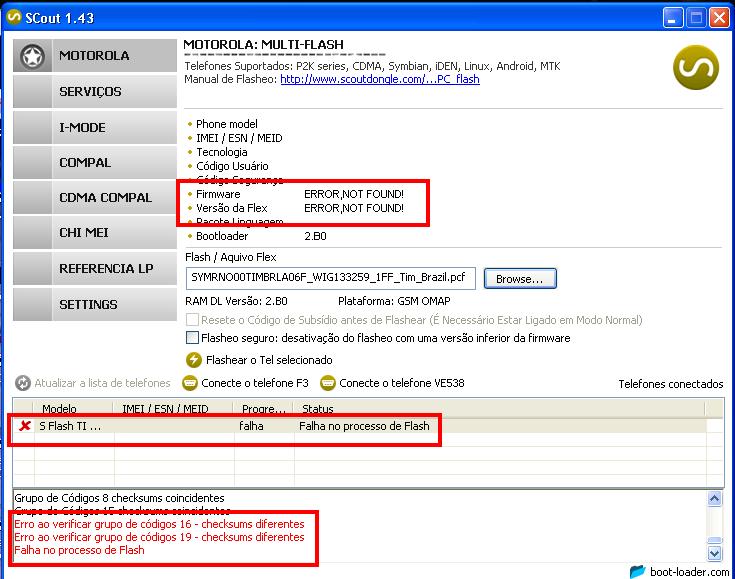Select error line for grupo de códigos 16
Image resolution: width=735 pixels, height=579 pixels.
159,524
